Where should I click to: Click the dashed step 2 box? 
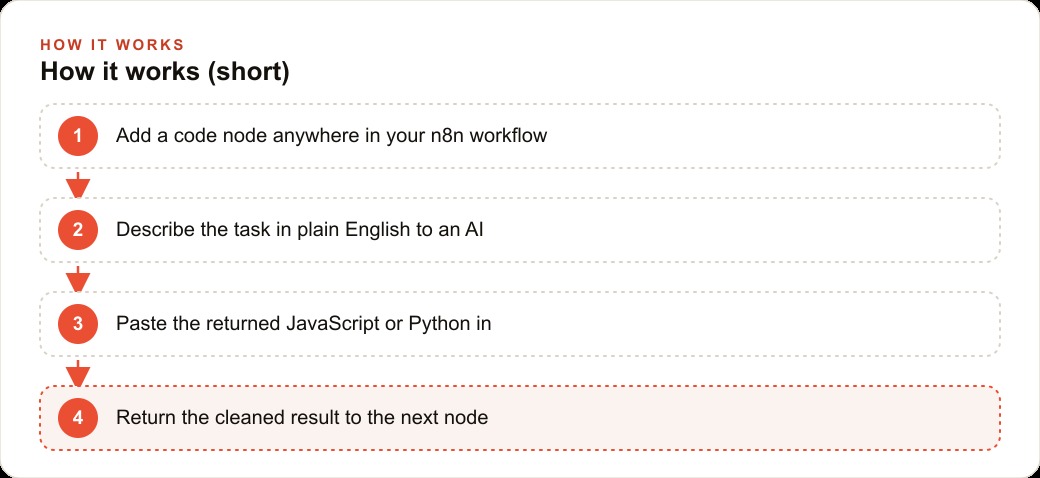[520, 230]
